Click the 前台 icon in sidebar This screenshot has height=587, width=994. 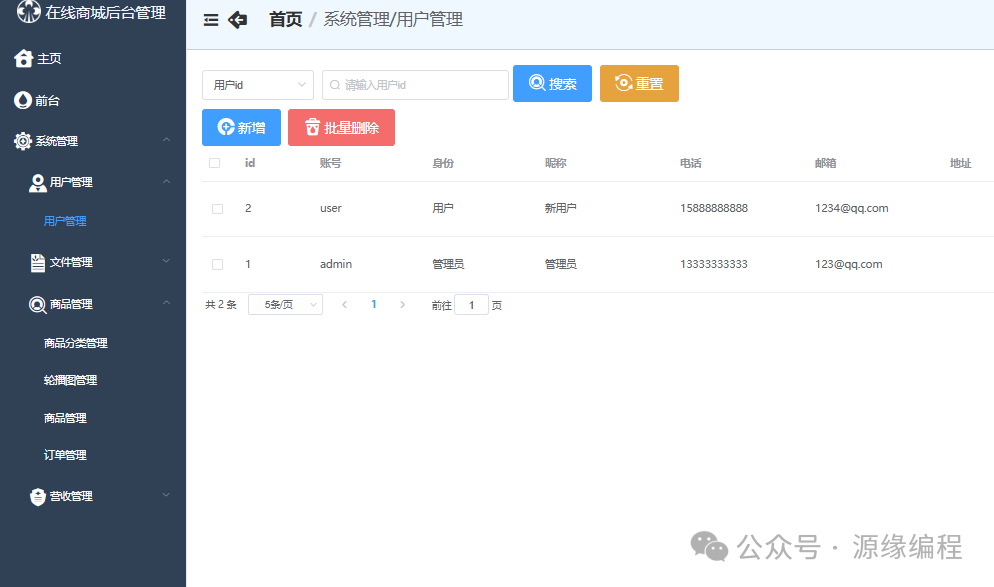22,100
